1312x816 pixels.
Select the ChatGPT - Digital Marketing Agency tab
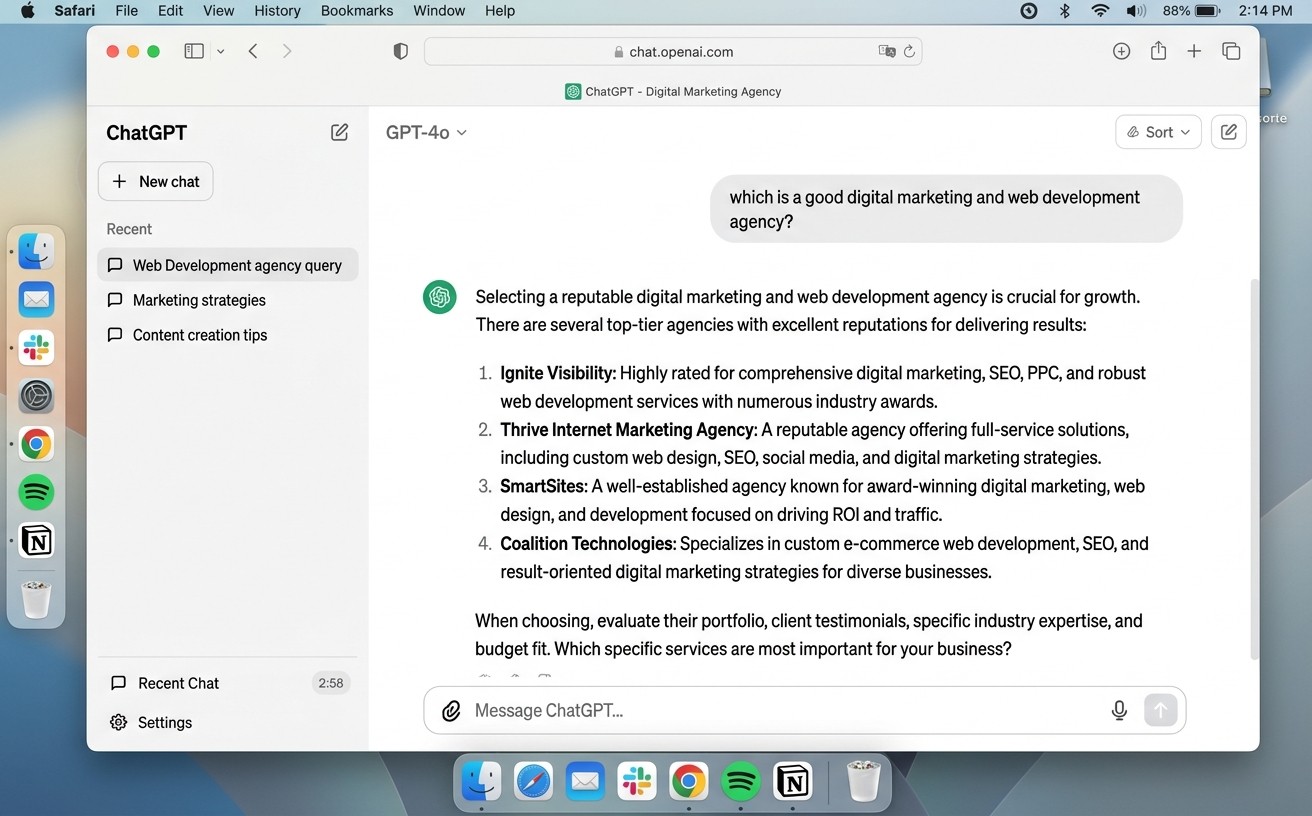673,91
